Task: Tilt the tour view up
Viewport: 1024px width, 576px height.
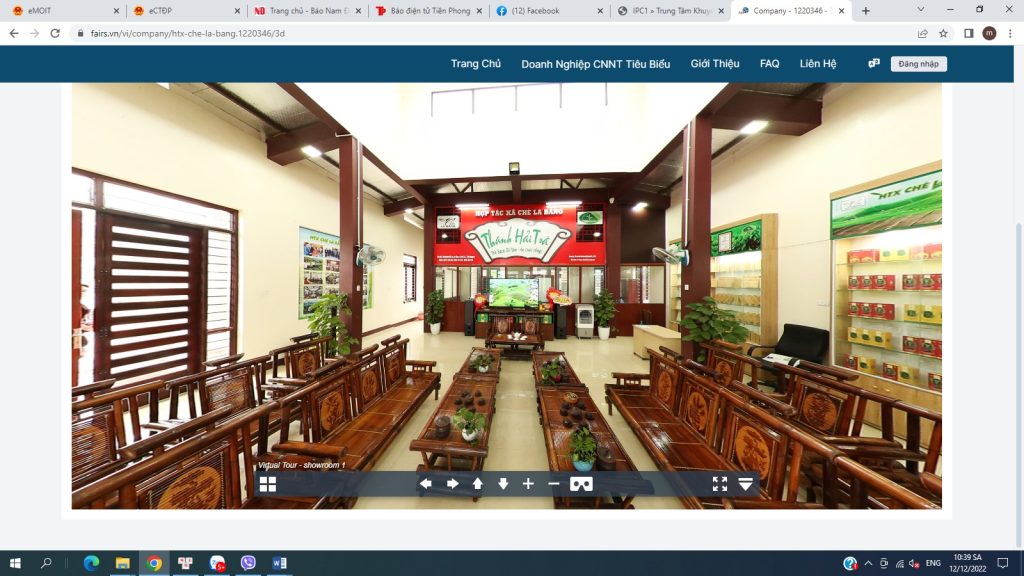Action: [x=478, y=484]
